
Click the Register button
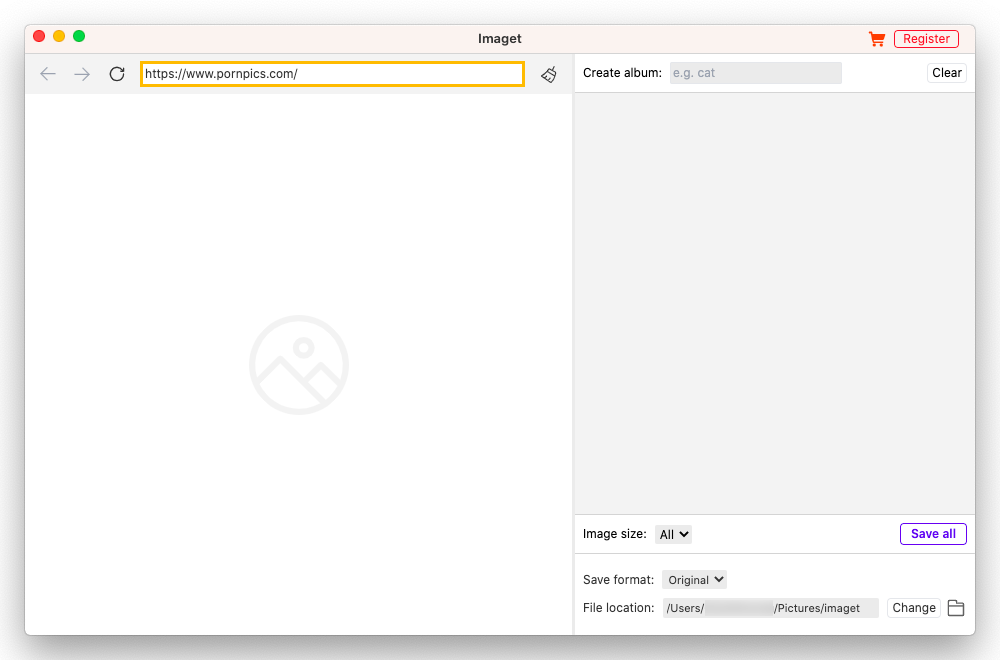pyautogui.click(x=926, y=38)
